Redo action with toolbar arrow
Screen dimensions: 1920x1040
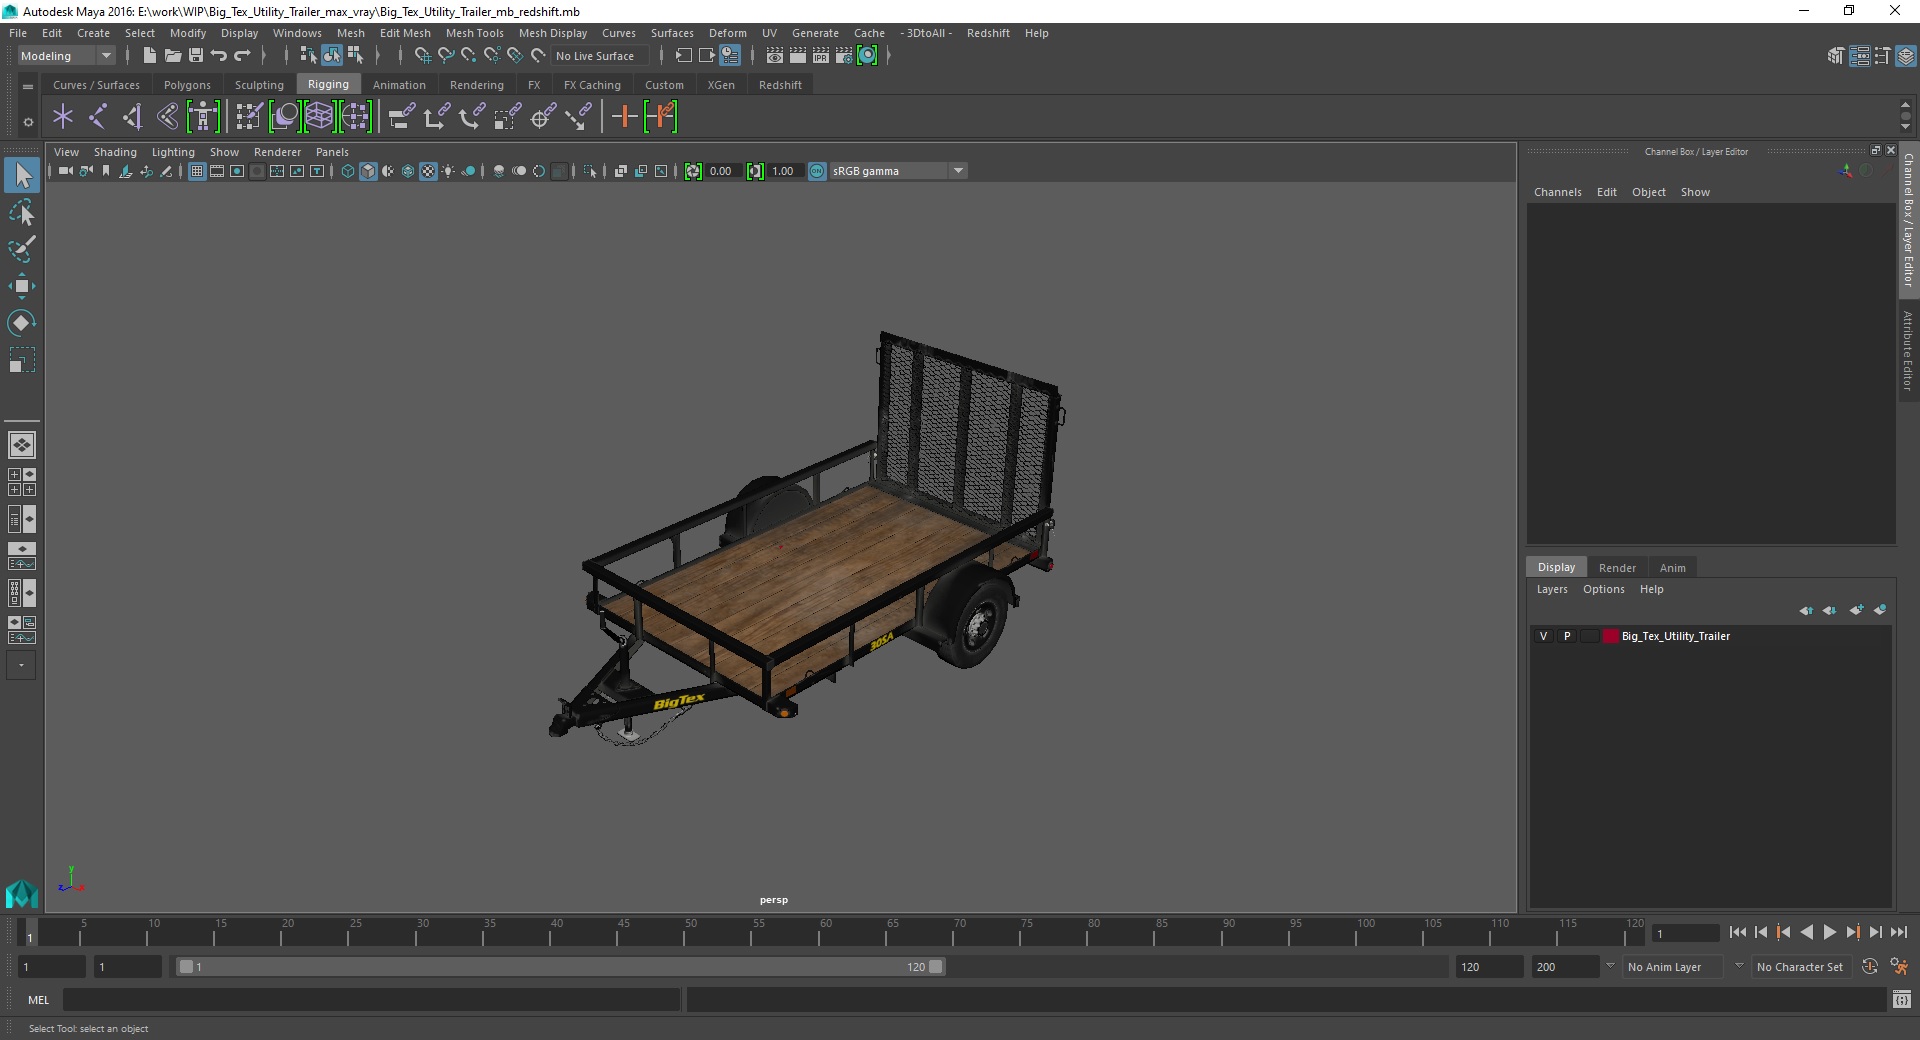click(x=241, y=56)
